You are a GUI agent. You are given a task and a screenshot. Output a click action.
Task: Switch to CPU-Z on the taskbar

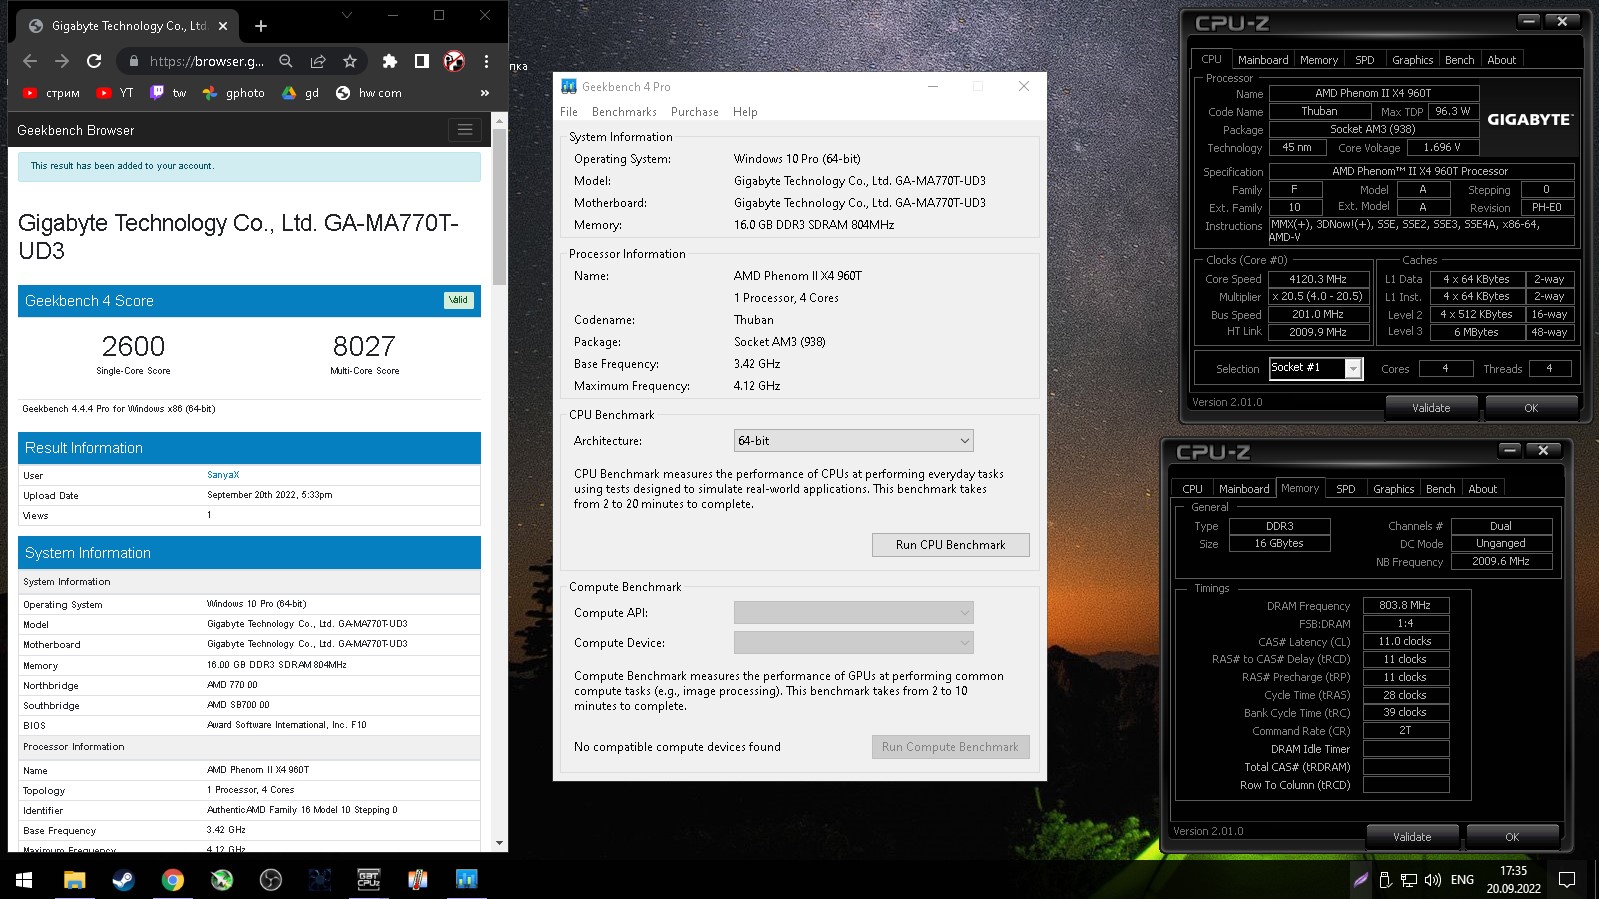click(369, 880)
